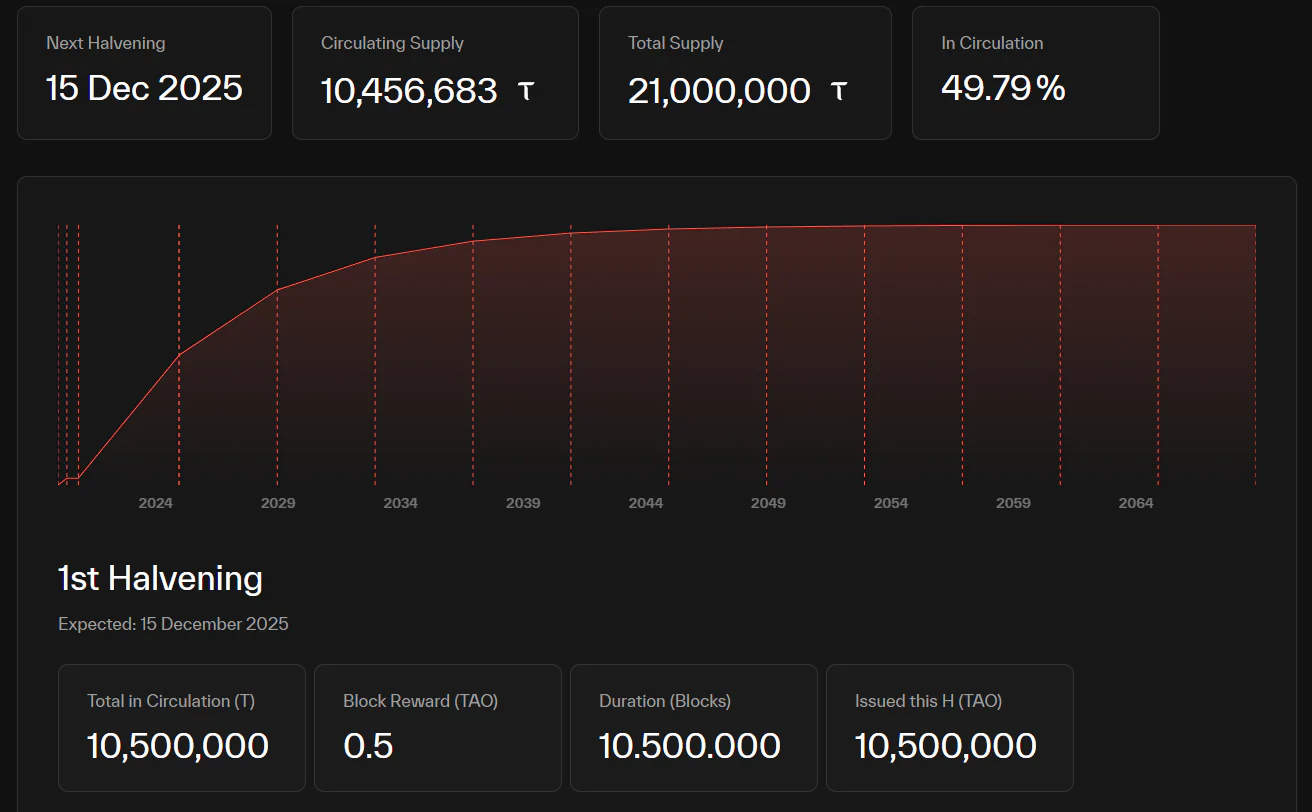Image resolution: width=1312 pixels, height=812 pixels.
Task: Select the Total in Circulation card showing 10,500,000
Action: 181,728
